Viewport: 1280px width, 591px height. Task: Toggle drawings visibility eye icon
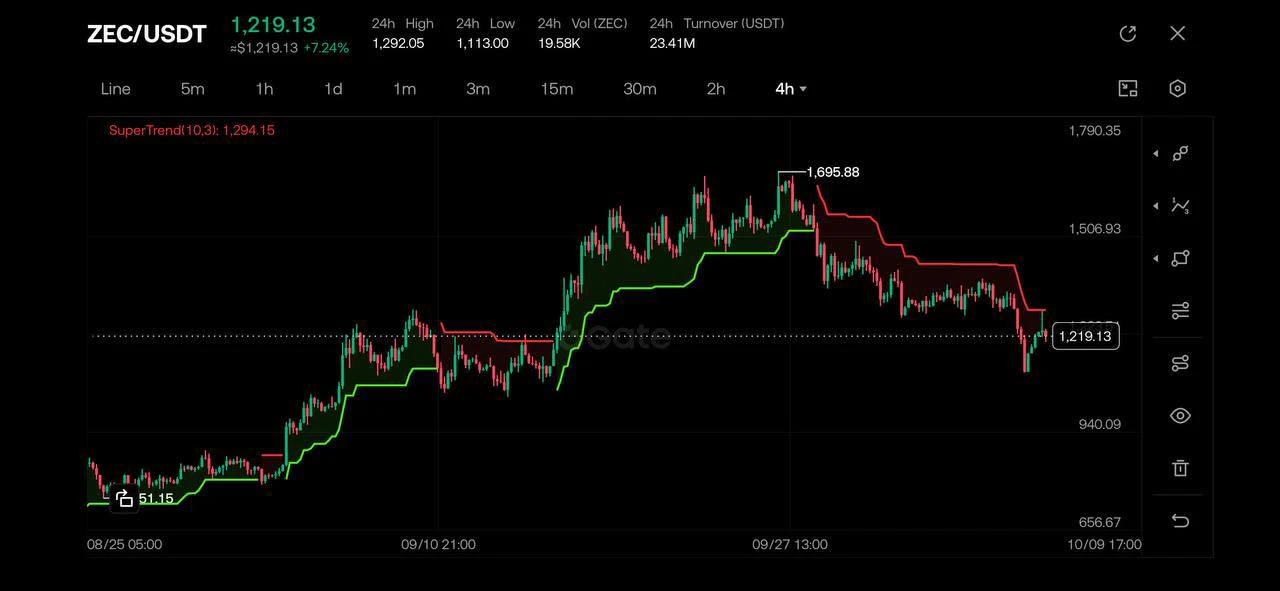point(1180,416)
